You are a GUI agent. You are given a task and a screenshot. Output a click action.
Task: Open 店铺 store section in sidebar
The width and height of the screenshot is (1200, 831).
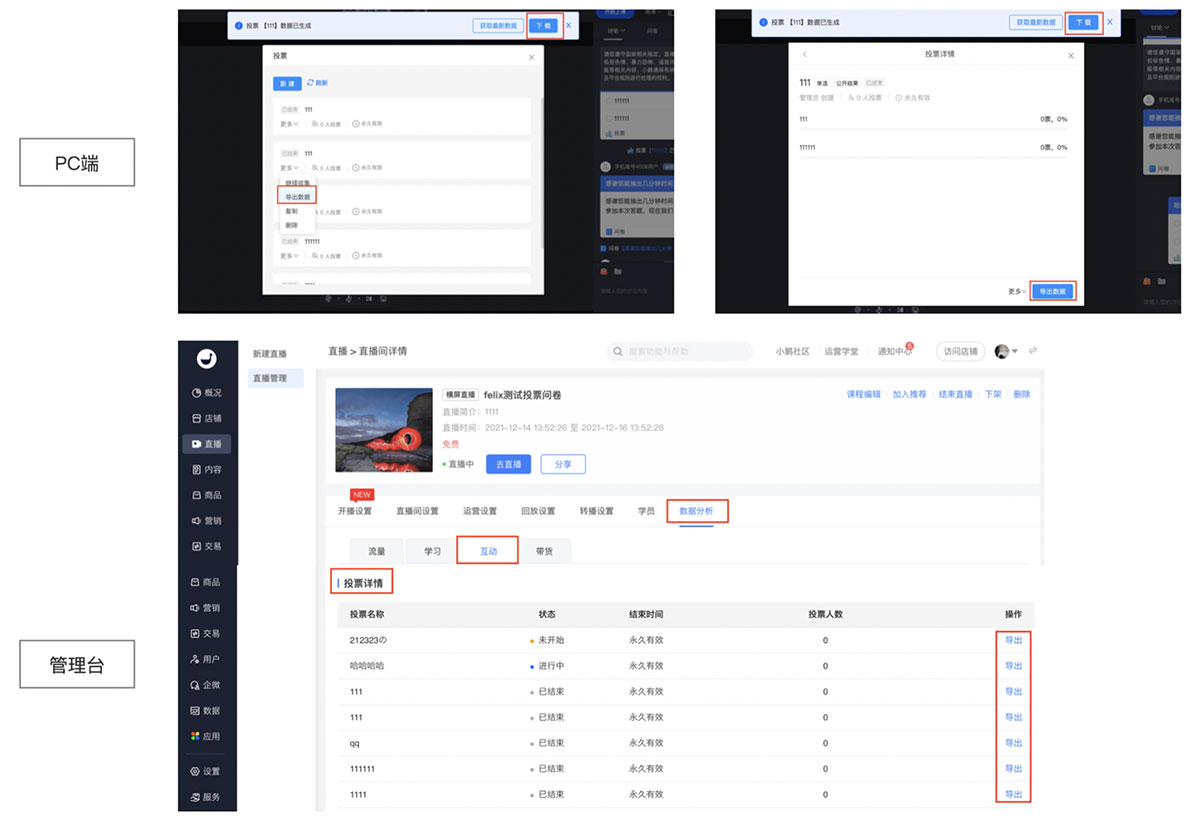206,418
